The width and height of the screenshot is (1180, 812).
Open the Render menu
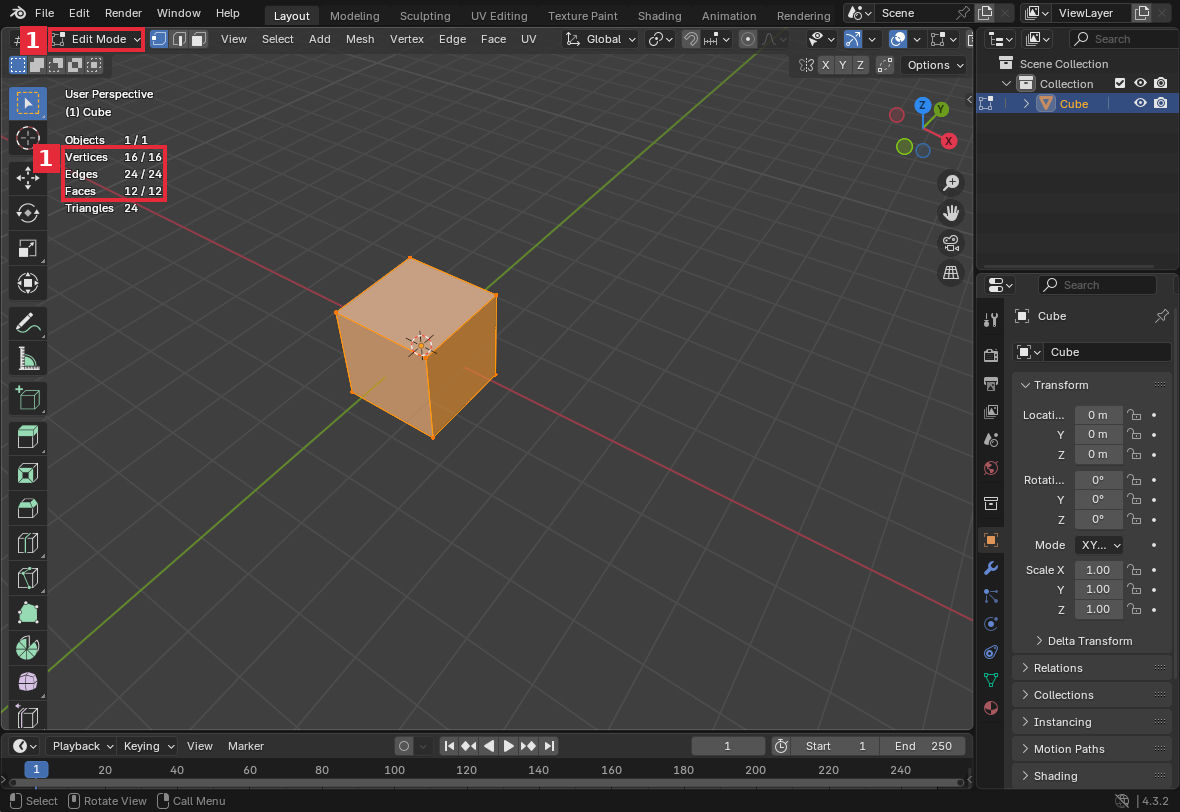pyautogui.click(x=123, y=14)
